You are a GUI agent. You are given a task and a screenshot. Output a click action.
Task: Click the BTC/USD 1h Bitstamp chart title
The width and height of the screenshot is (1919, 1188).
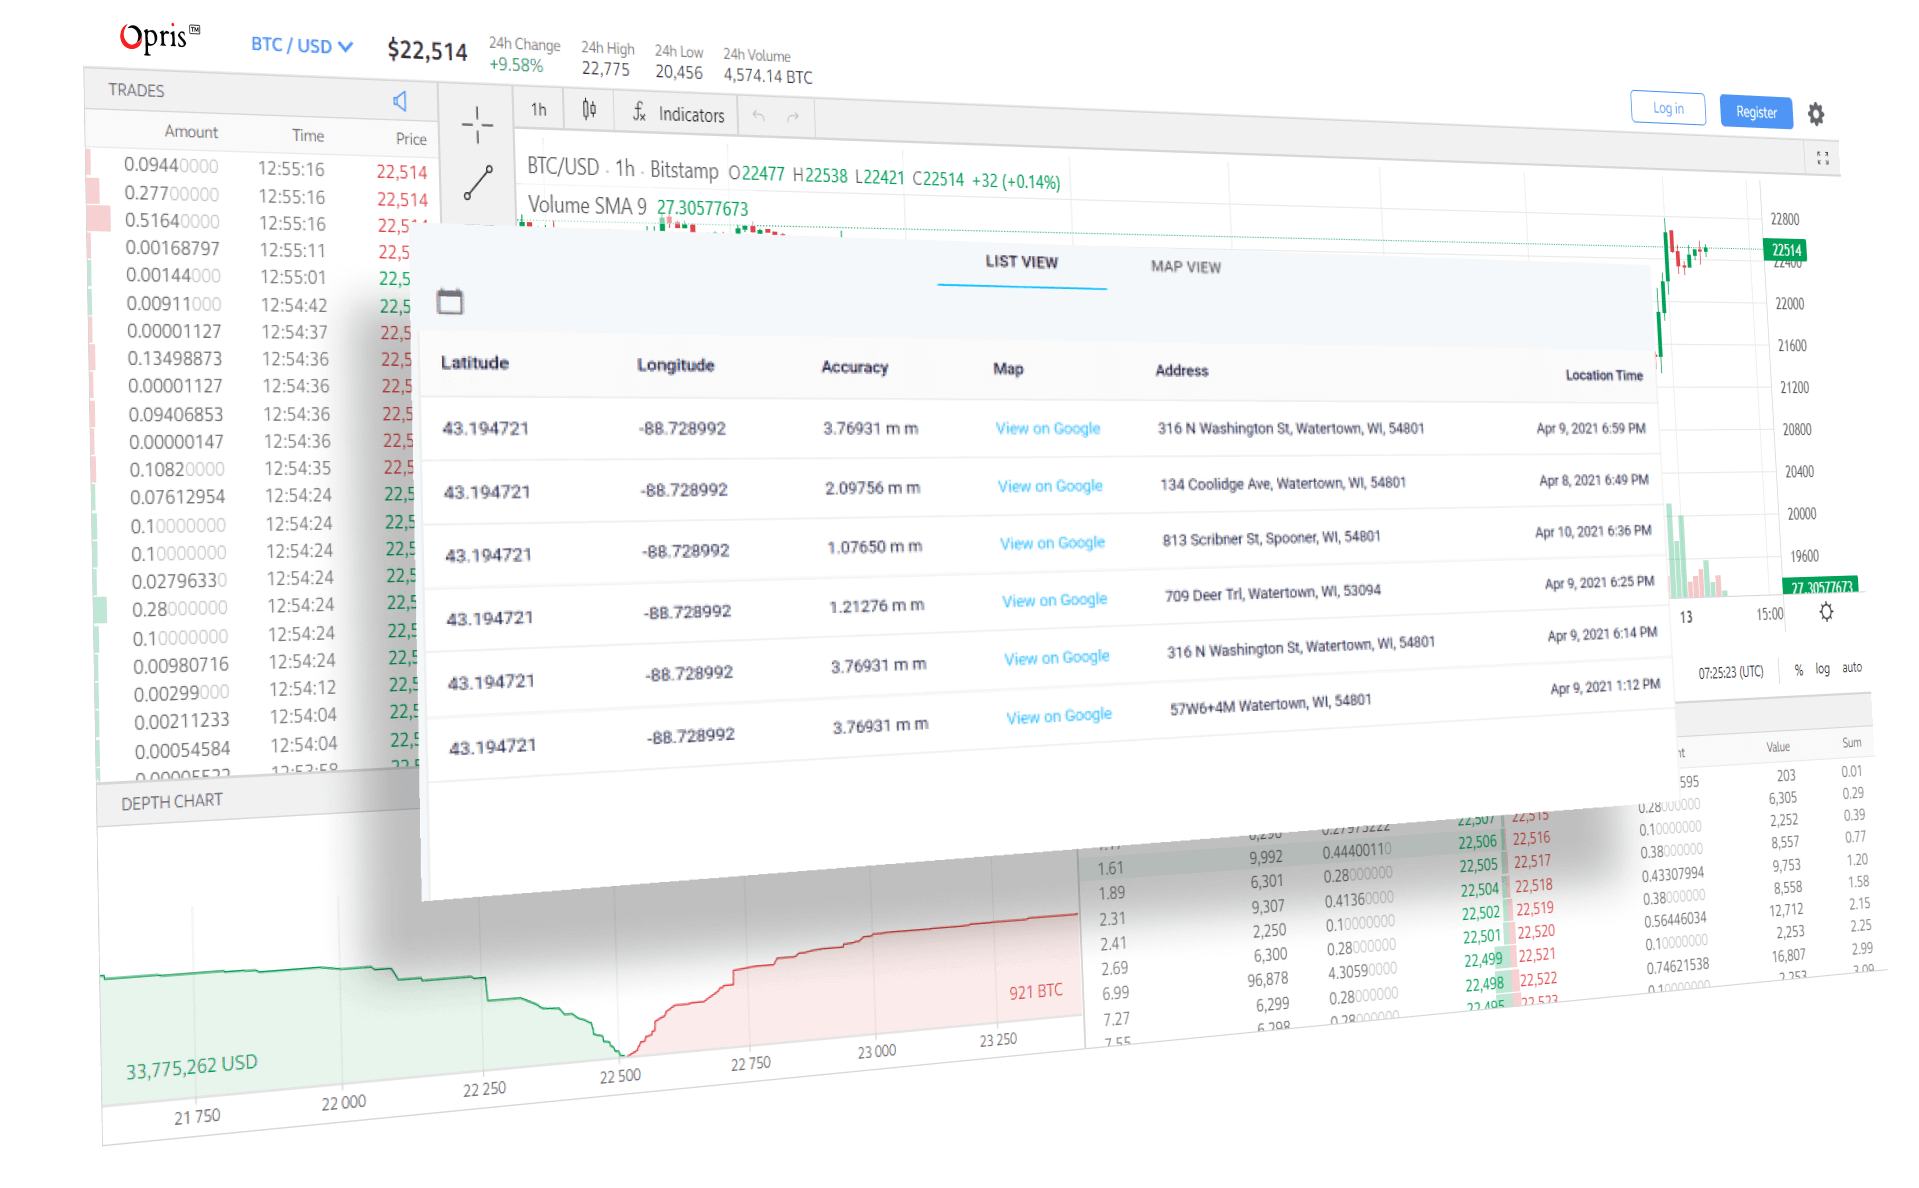[622, 168]
